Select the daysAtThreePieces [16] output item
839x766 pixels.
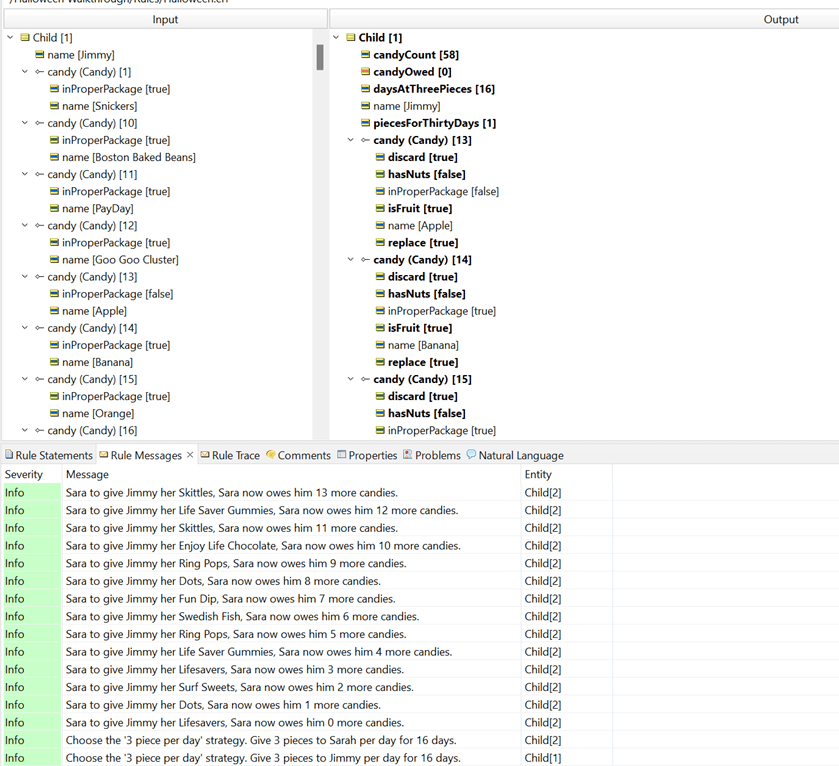click(x=434, y=89)
